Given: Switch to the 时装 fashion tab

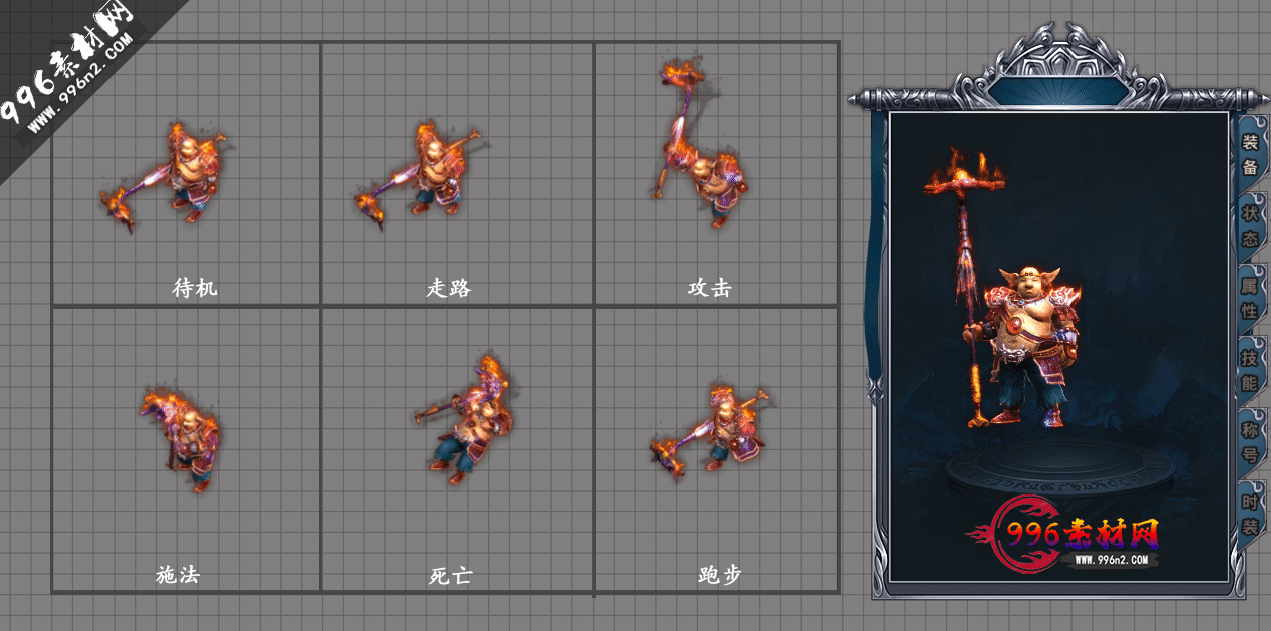Looking at the screenshot, I should point(1250,513).
